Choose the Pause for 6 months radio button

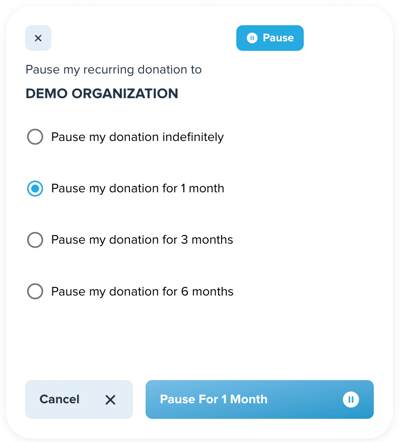pos(35,291)
